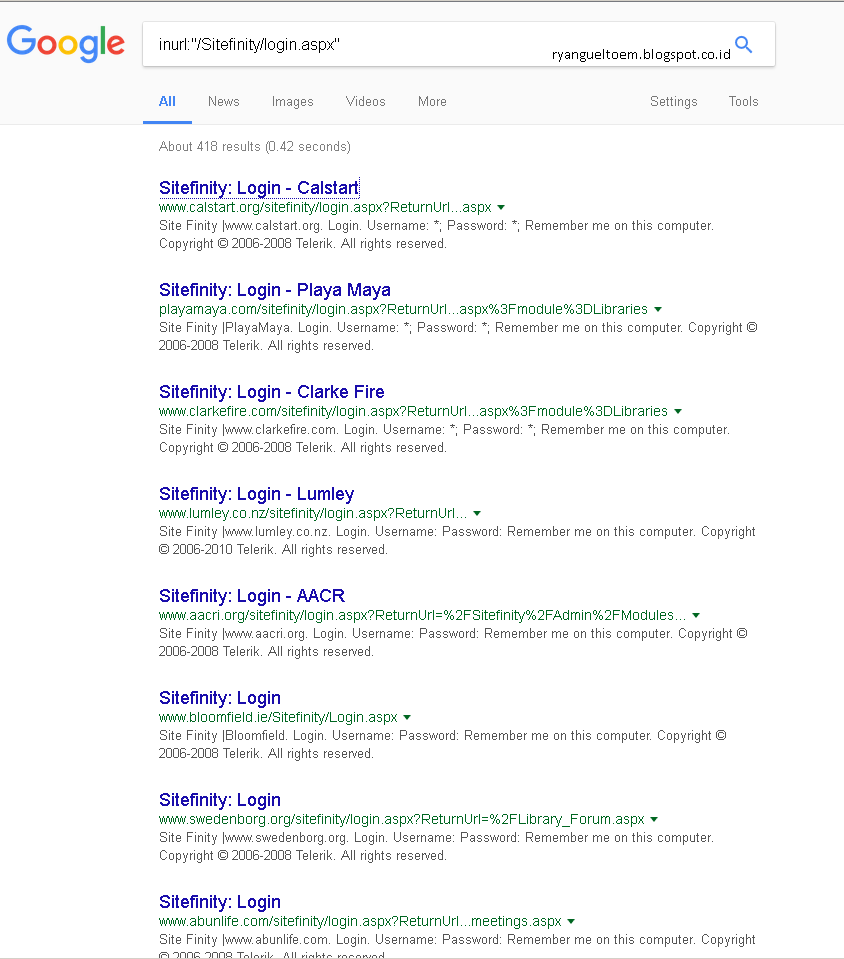Viewport: 844px width, 959px height.
Task: Click the green www.clarkefire.com URL text
Action: click(413, 412)
